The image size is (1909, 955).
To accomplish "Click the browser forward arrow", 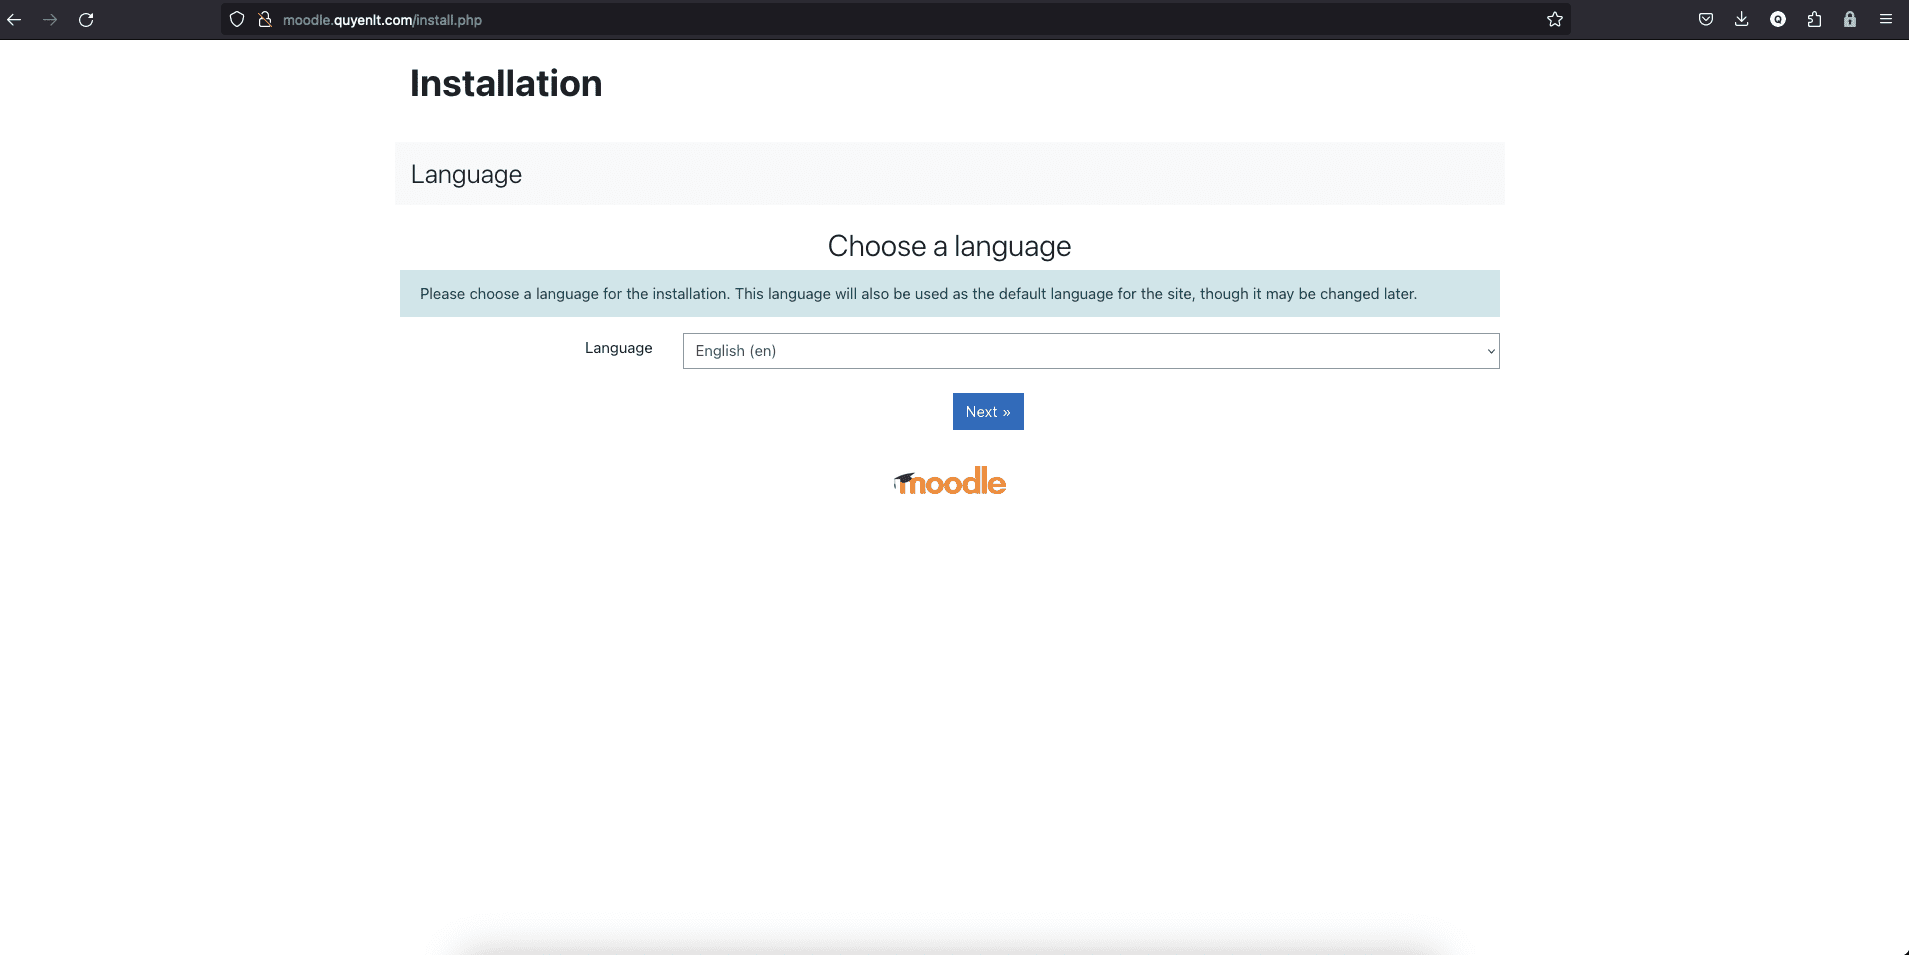I will pos(50,20).
